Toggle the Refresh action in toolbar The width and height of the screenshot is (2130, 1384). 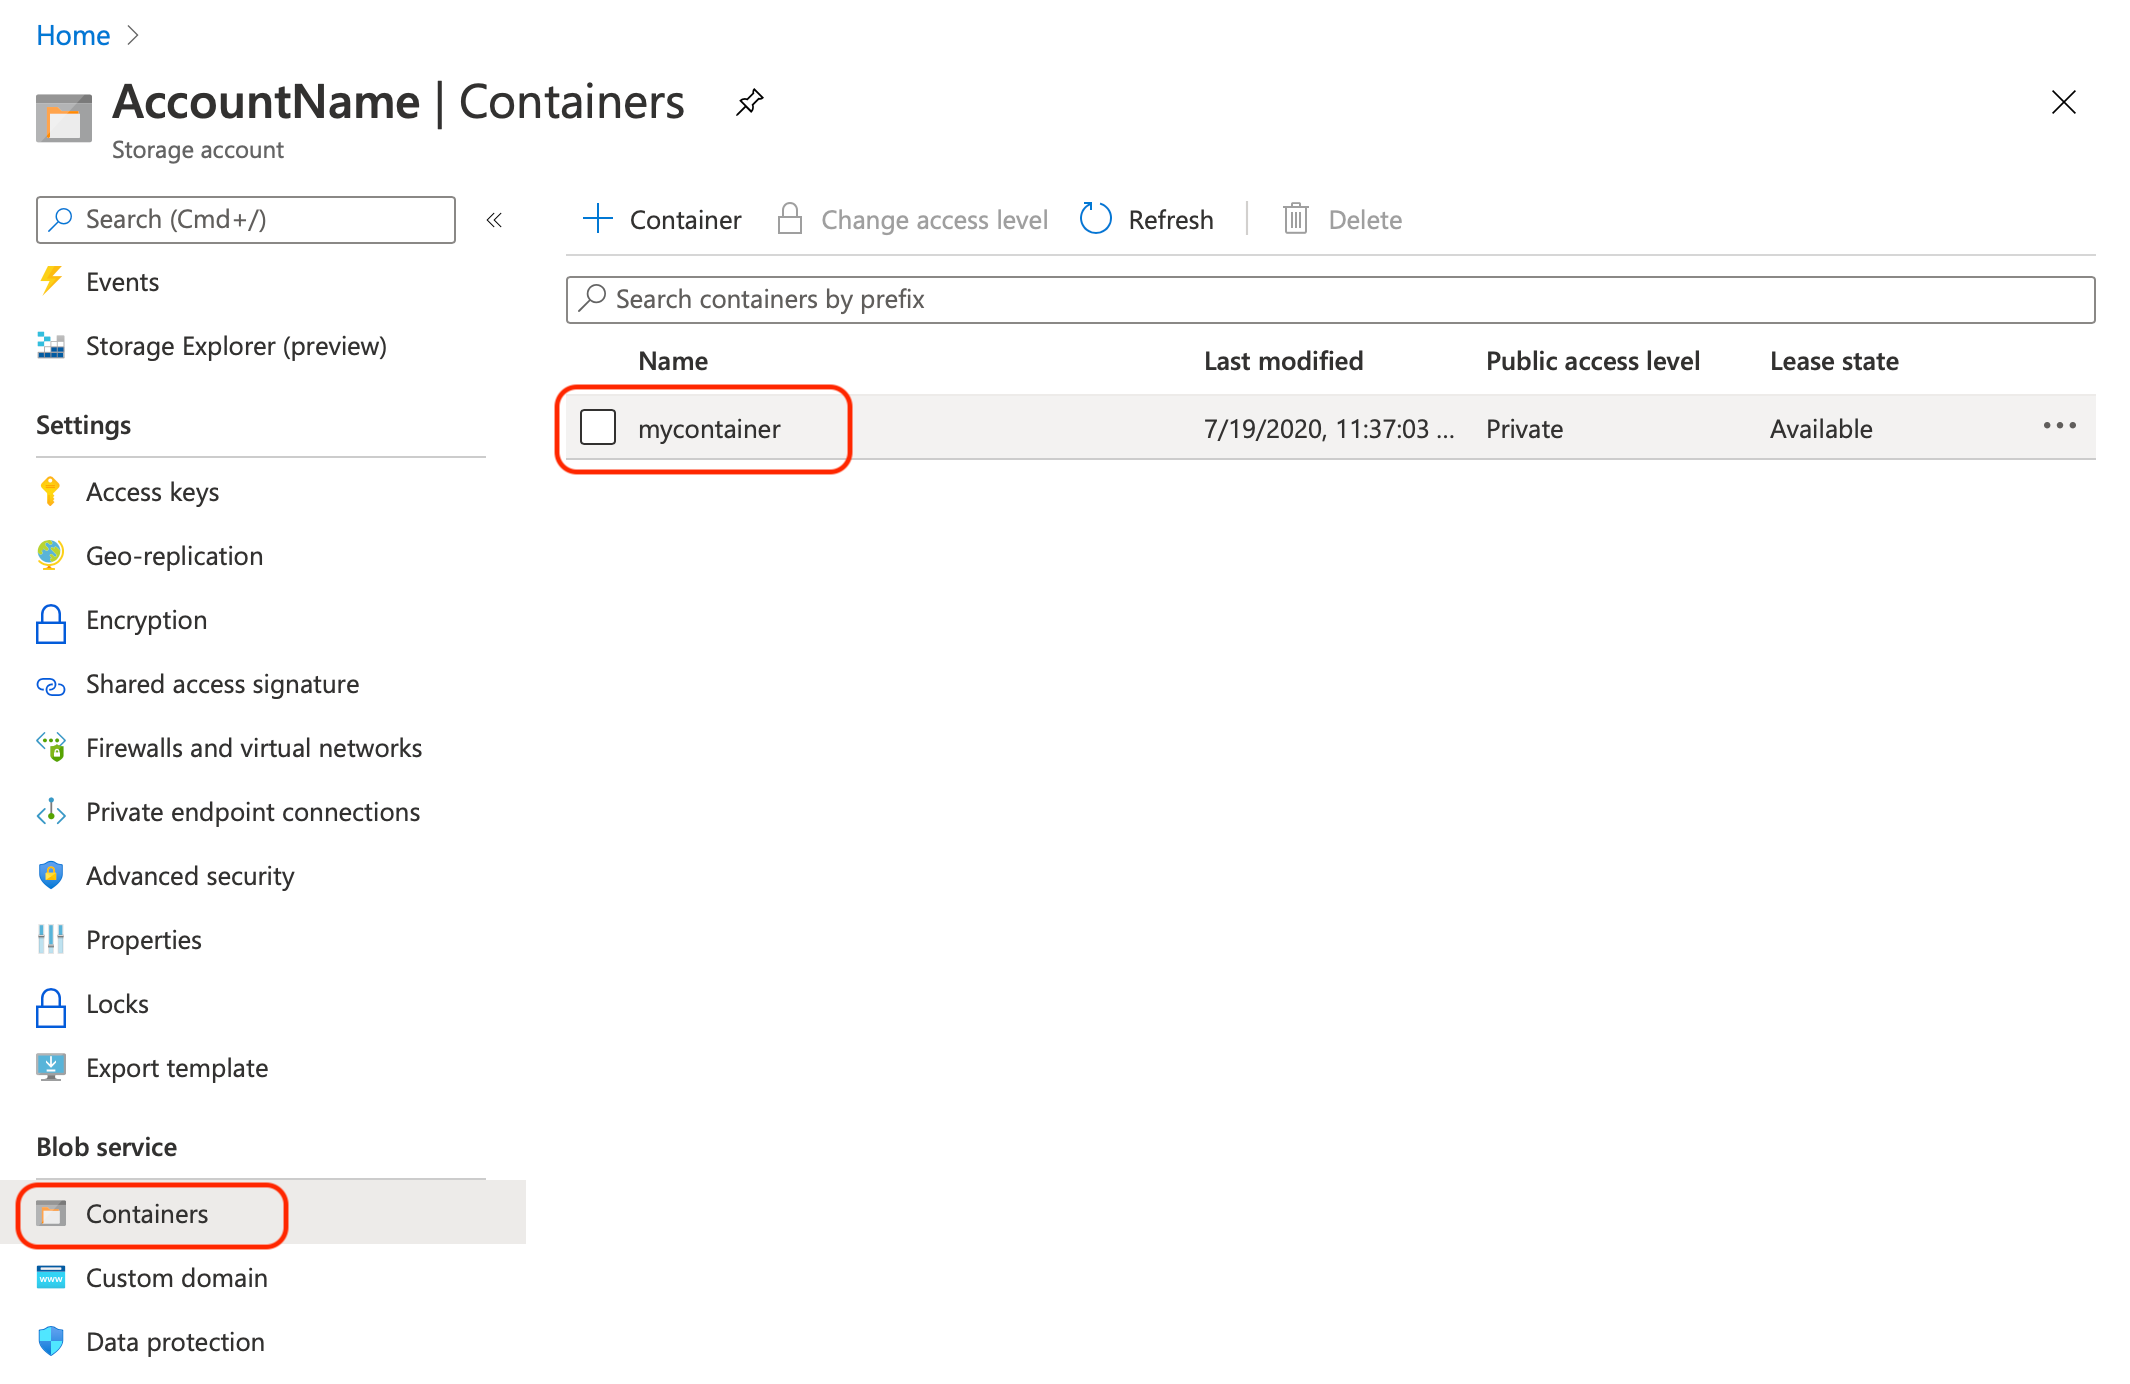(1147, 219)
